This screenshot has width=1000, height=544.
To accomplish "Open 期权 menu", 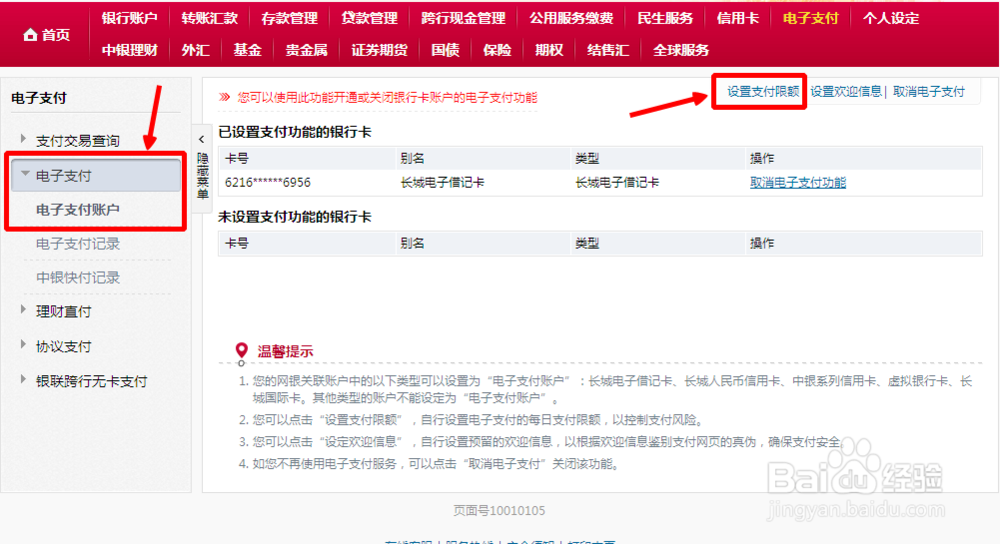I will [x=548, y=50].
